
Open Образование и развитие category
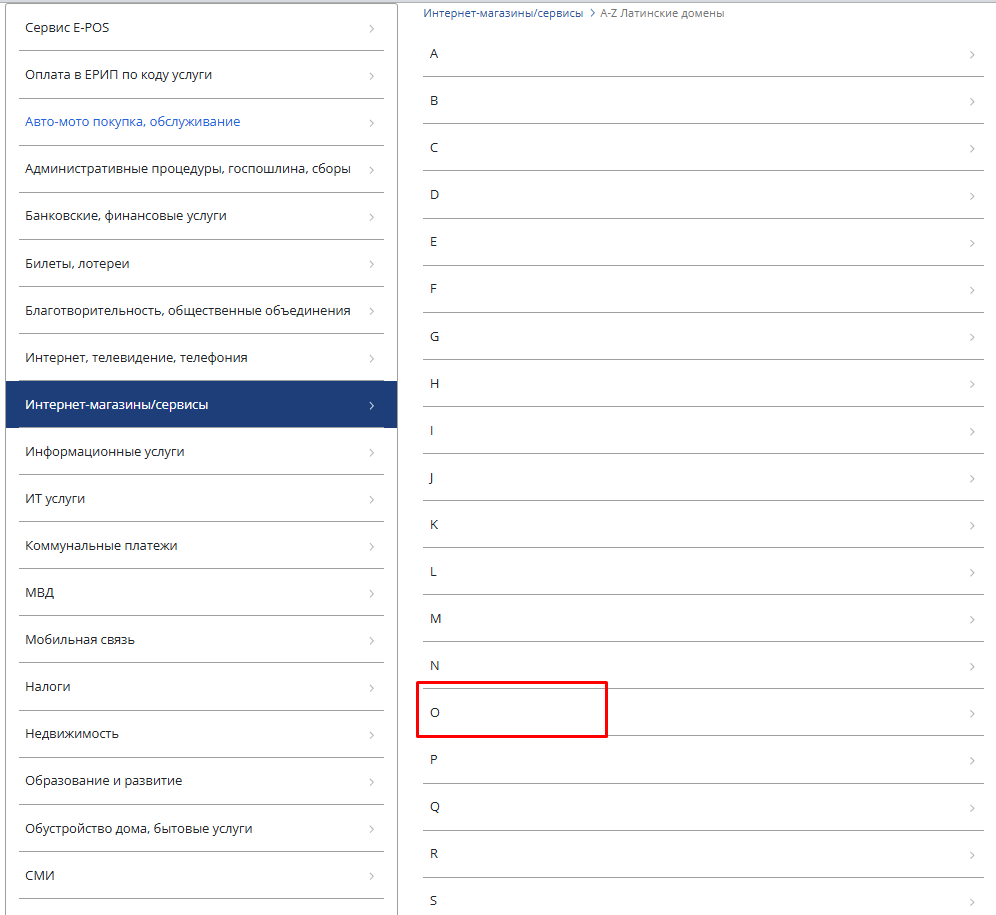click(x=201, y=781)
